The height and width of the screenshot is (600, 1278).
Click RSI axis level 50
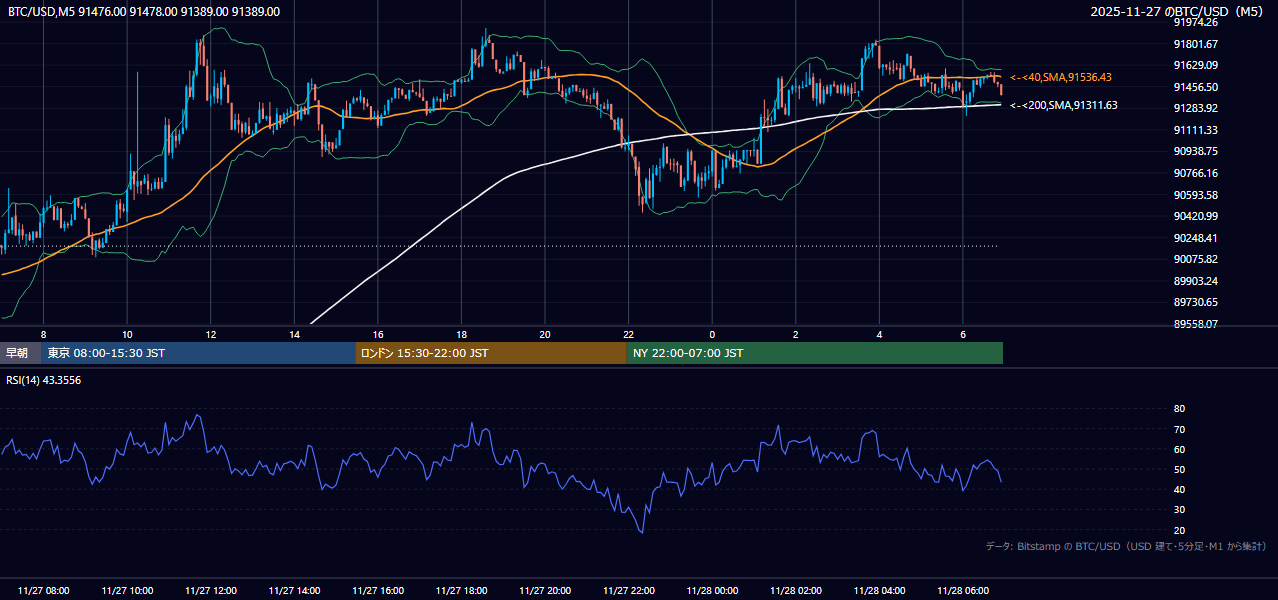(x=1179, y=469)
